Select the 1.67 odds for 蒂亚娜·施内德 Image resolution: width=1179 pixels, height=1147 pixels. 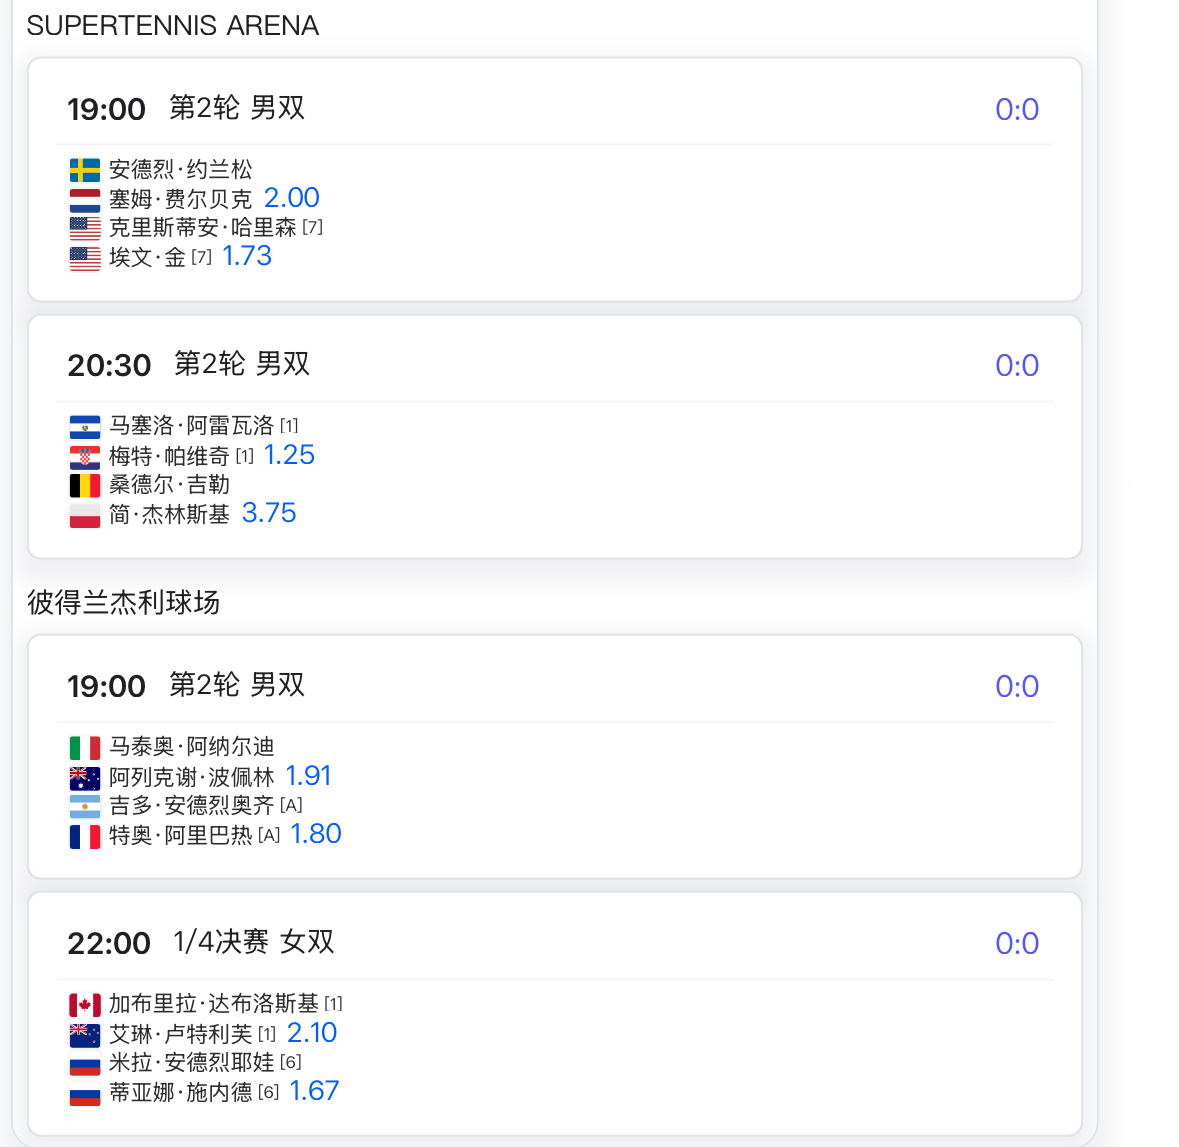click(x=314, y=1091)
